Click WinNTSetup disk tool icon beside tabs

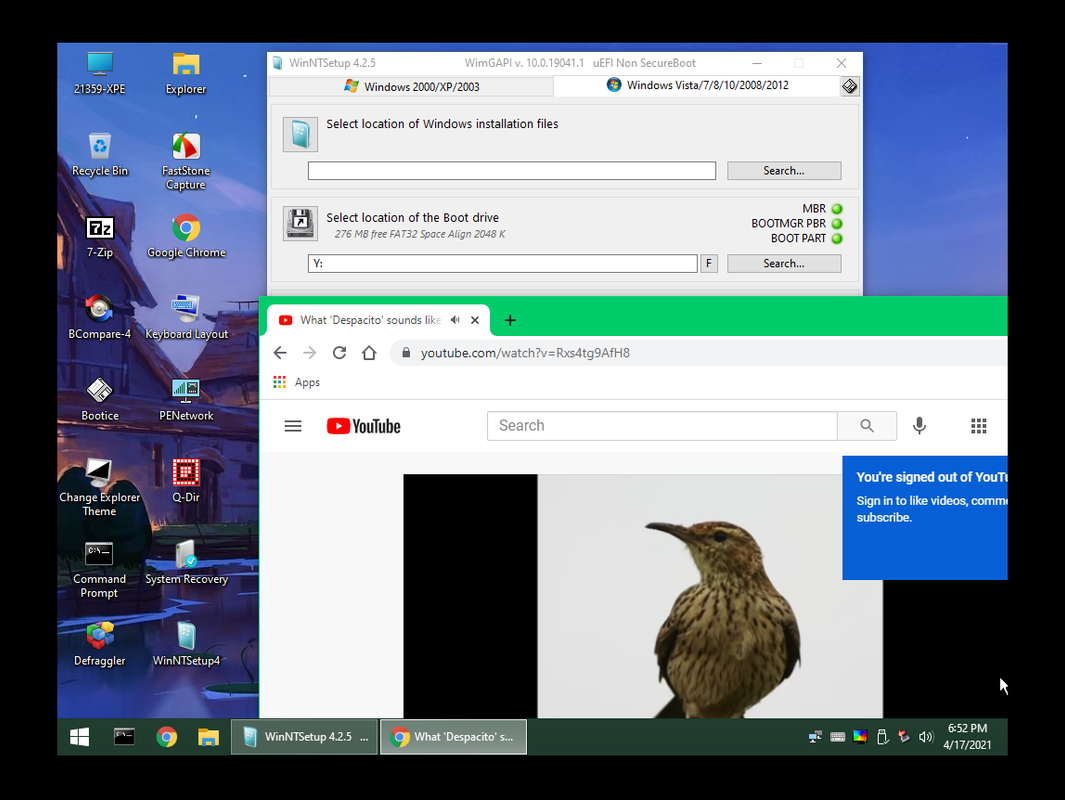(x=850, y=86)
